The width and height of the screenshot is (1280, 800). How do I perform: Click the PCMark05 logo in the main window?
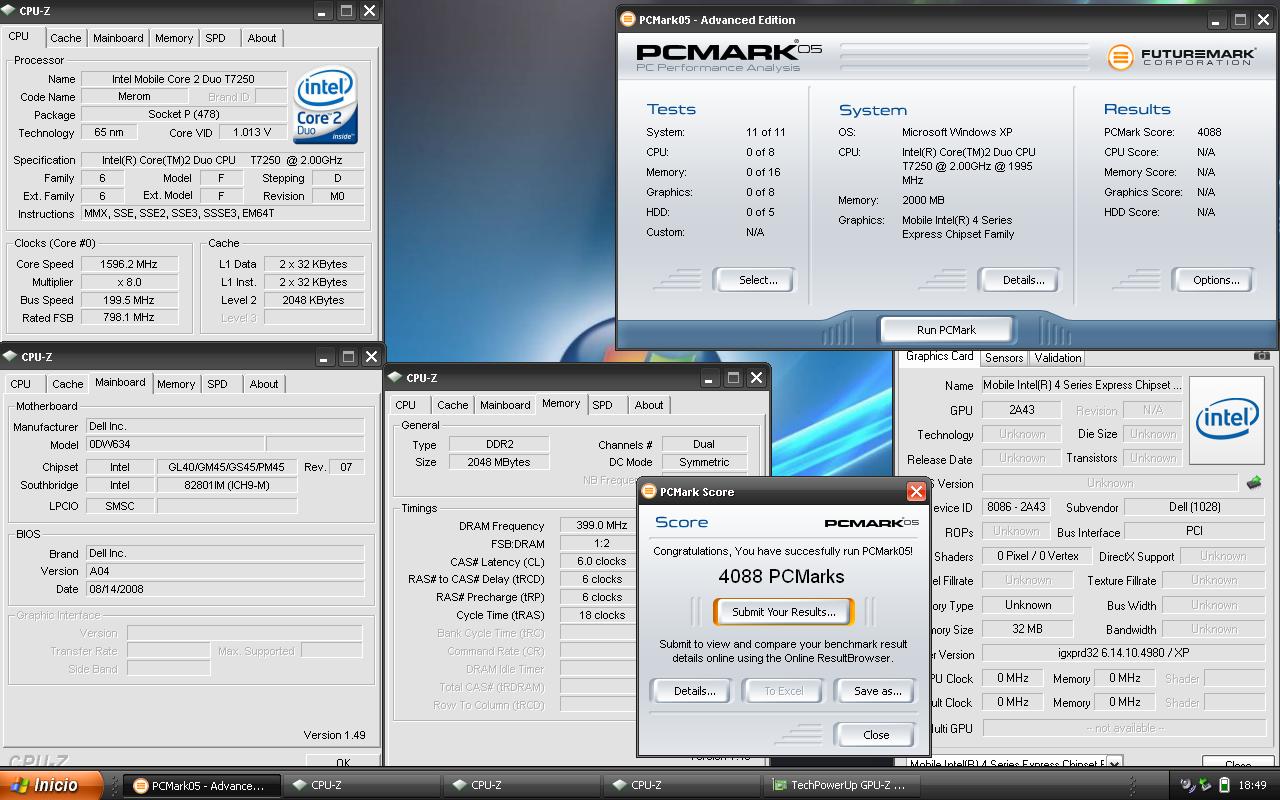pos(729,55)
